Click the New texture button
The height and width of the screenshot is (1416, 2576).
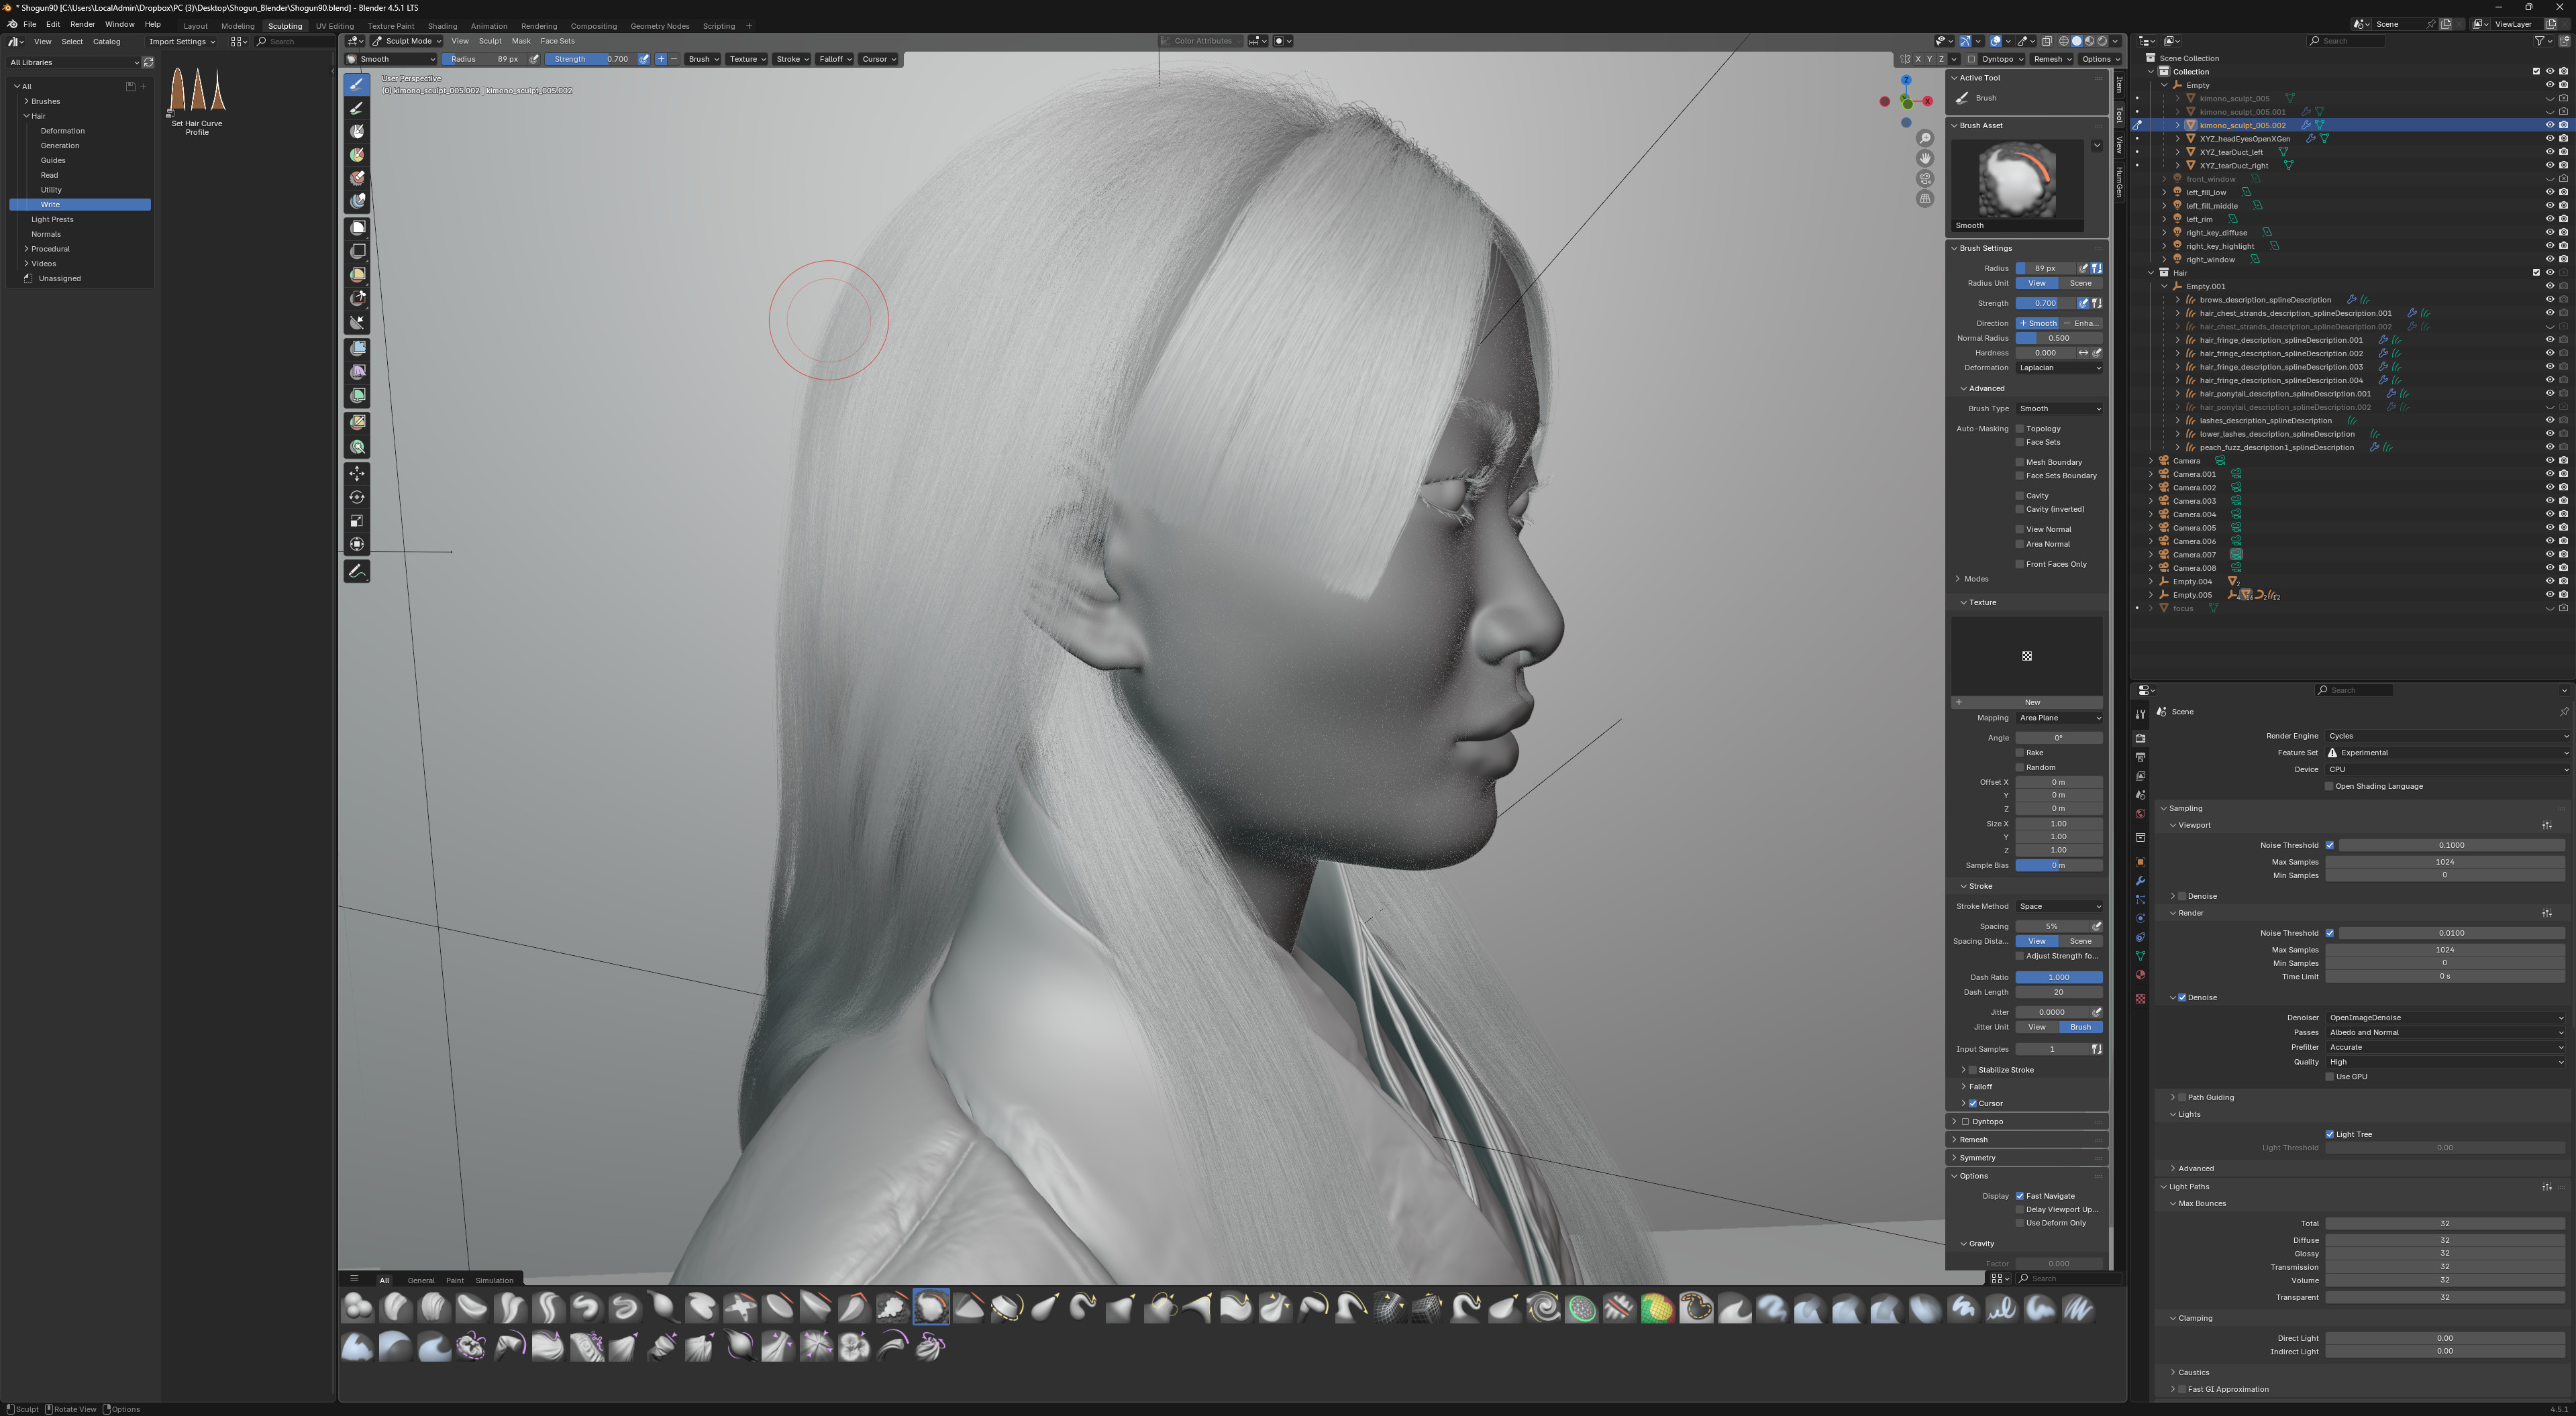click(2031, 702)
